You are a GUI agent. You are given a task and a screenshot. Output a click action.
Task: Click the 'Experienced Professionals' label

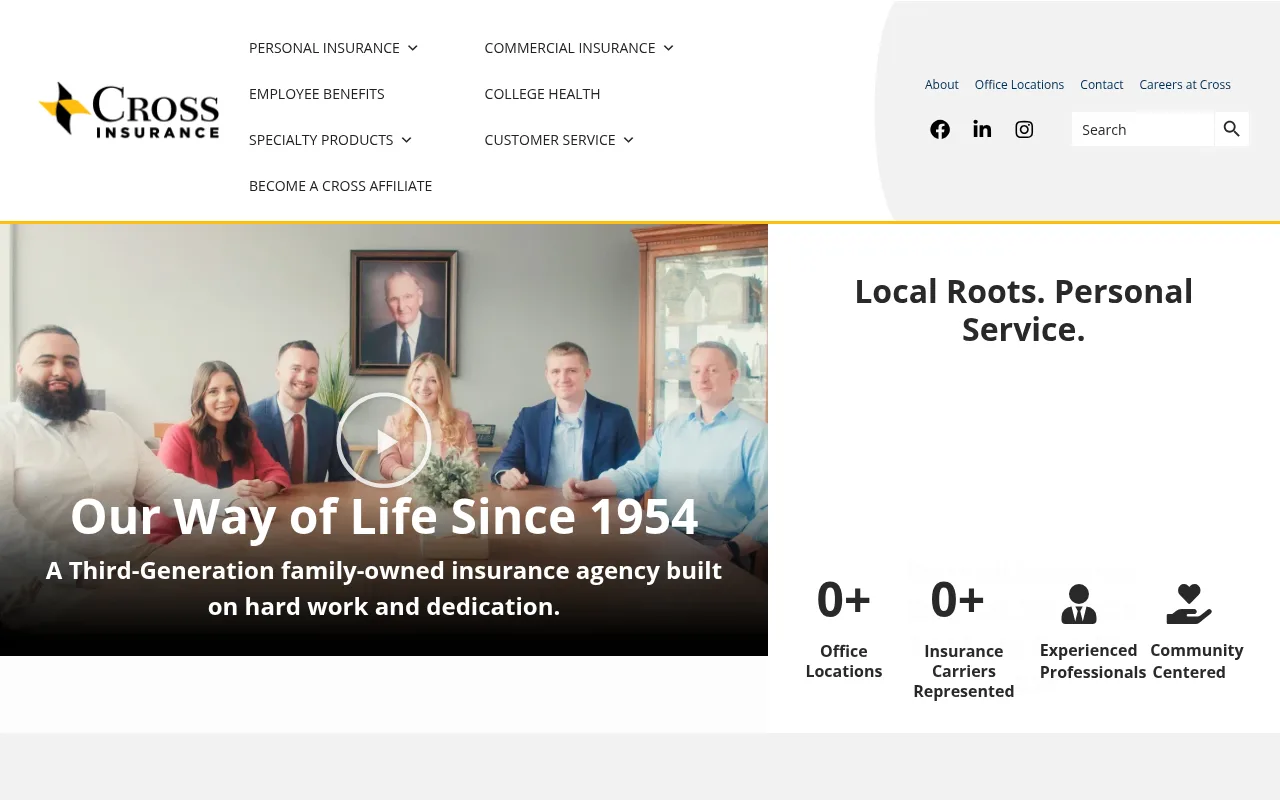tap(1093, 661)
